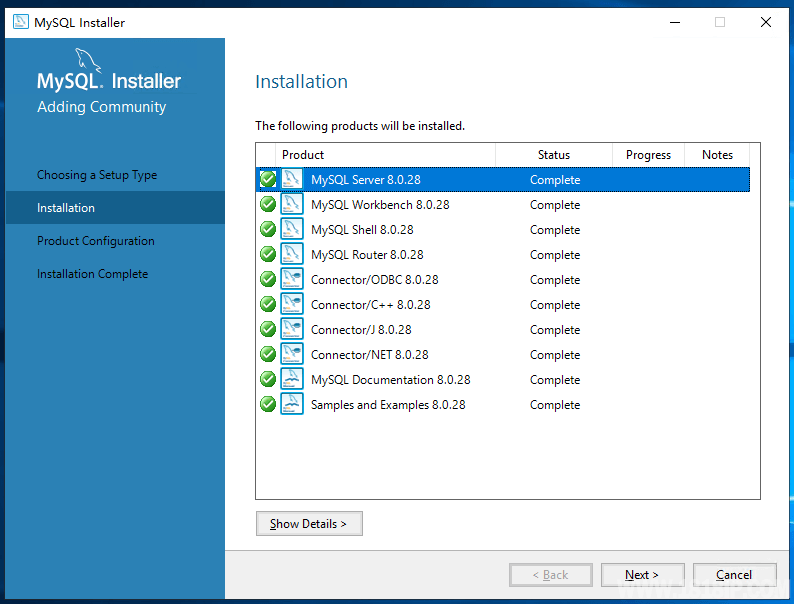Open the Product Configuration step

[x=96, y=241]
